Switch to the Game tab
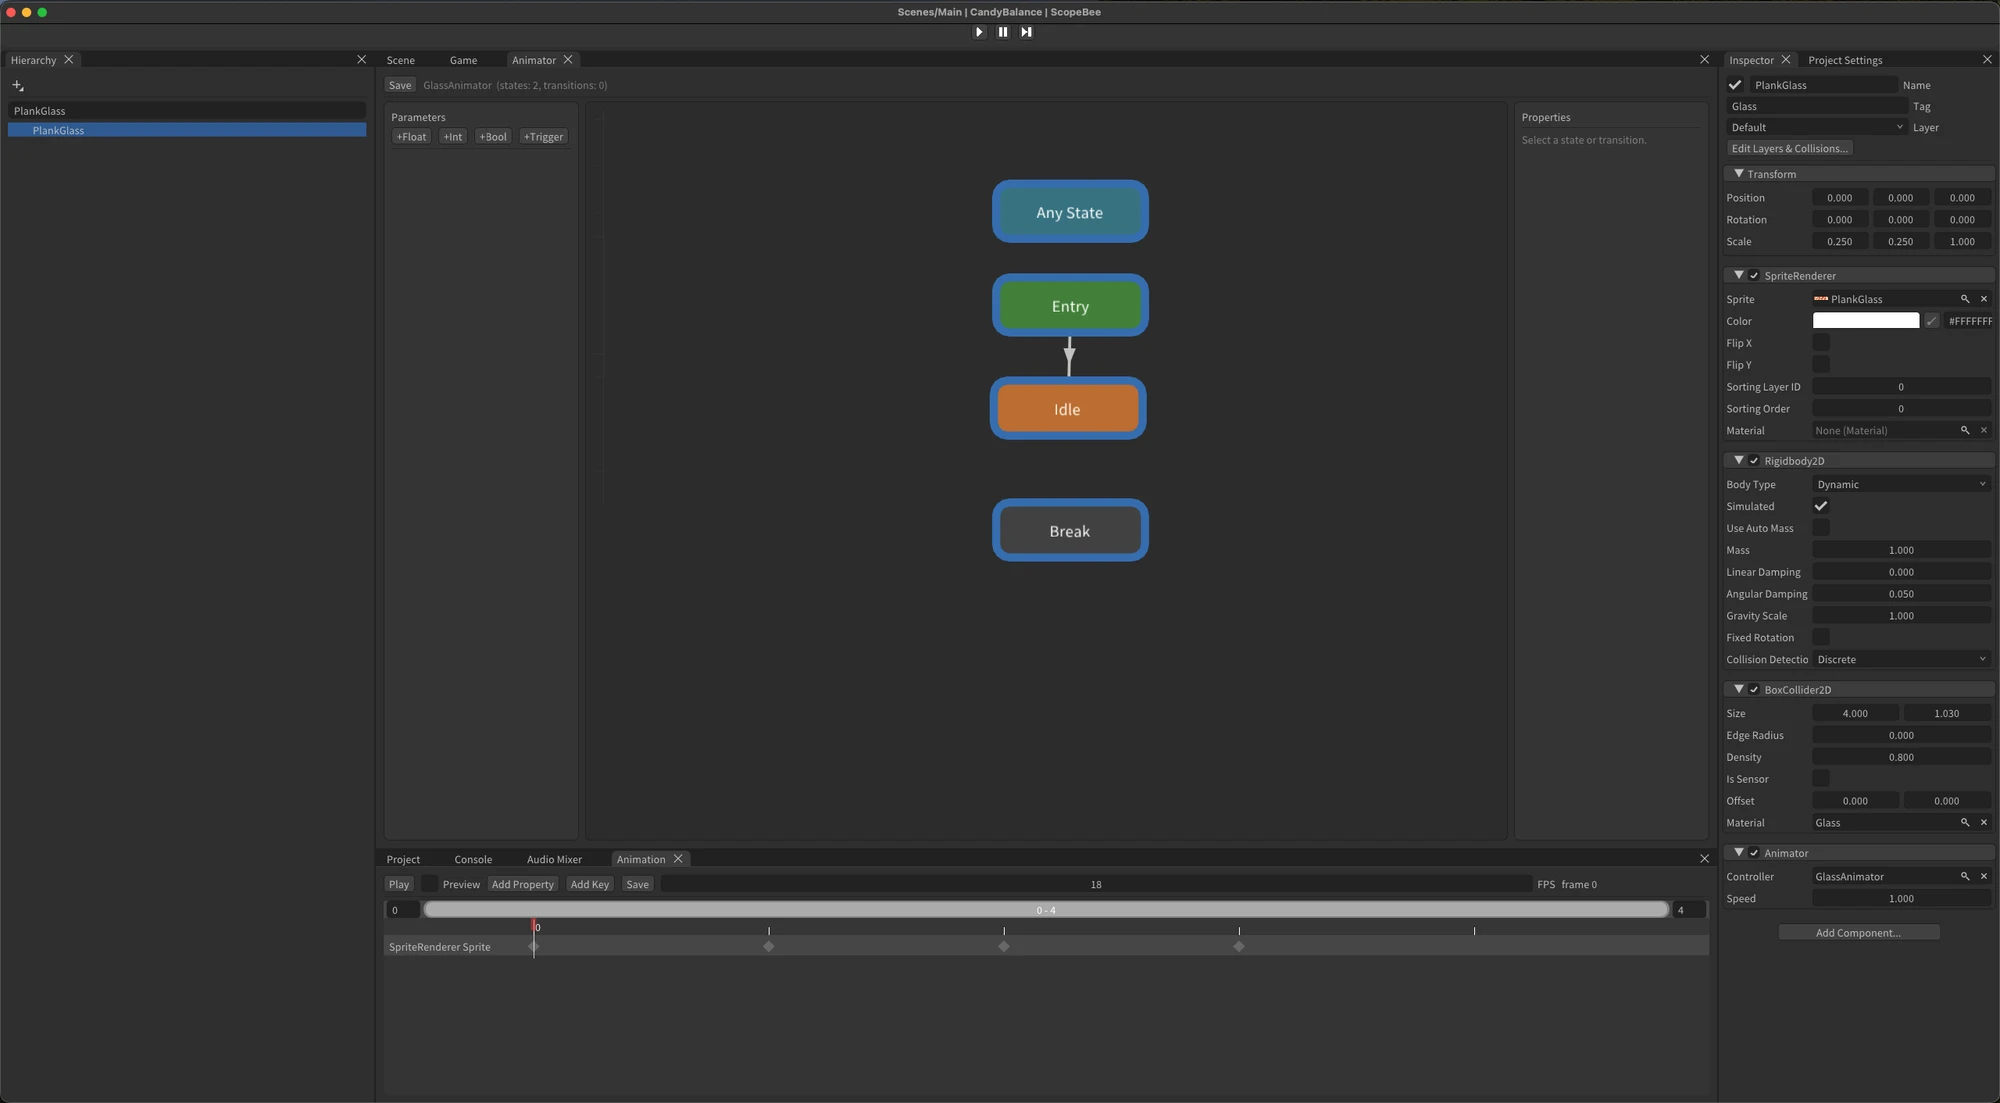Viewport: 2000px width, 1103px height. (x=463, y=60)
